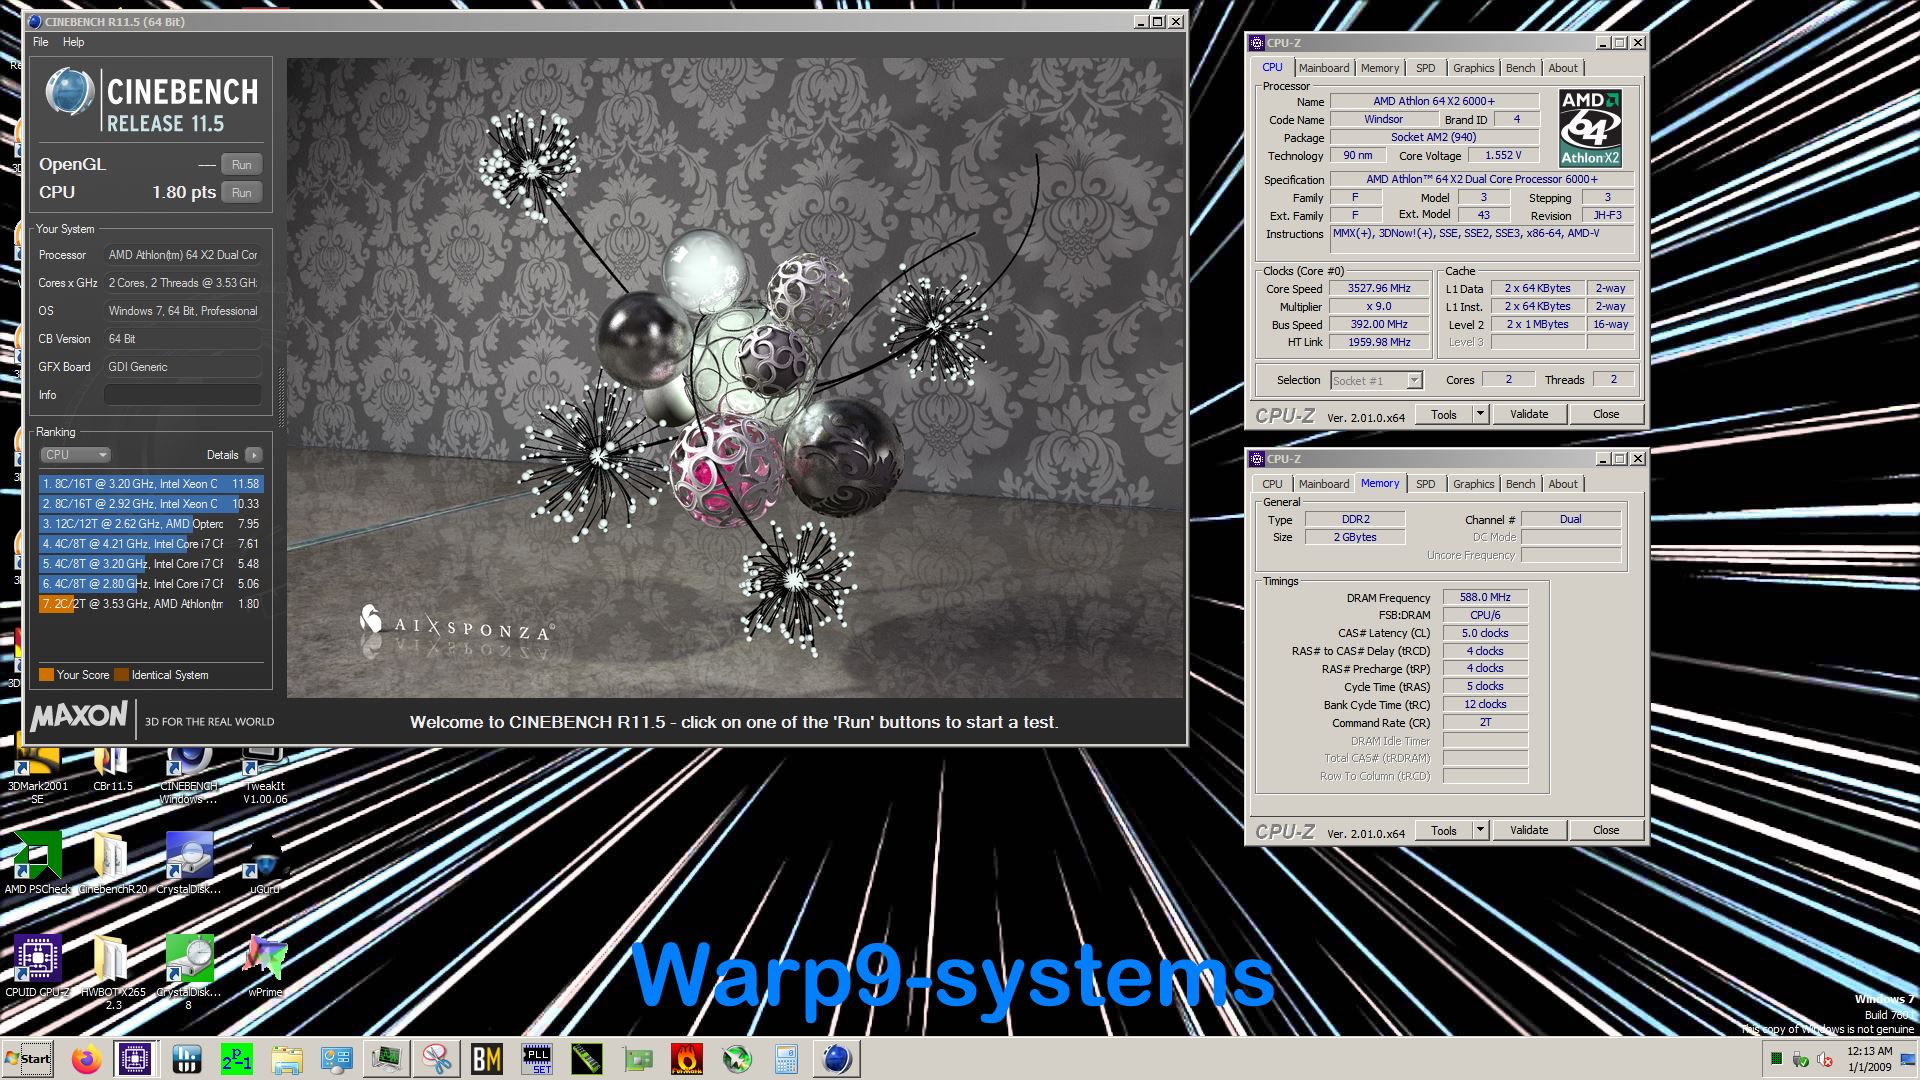Click Validate in lower CPU-Z window
Image resolution: width=1920 pixels, height=1080 pixels.
pyautogui.click(x=1529, y=830)
